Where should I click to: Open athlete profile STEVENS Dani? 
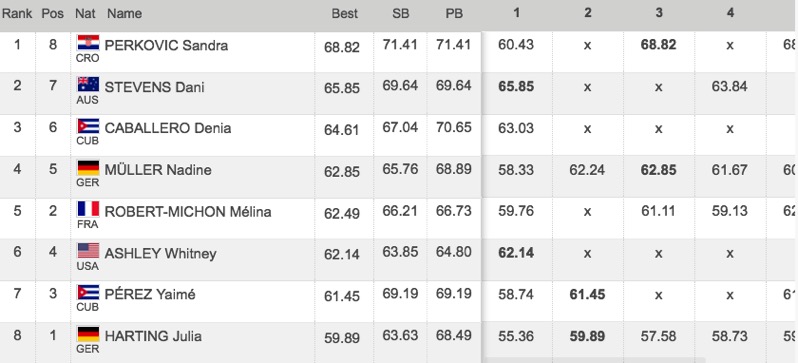click(154, 87)
